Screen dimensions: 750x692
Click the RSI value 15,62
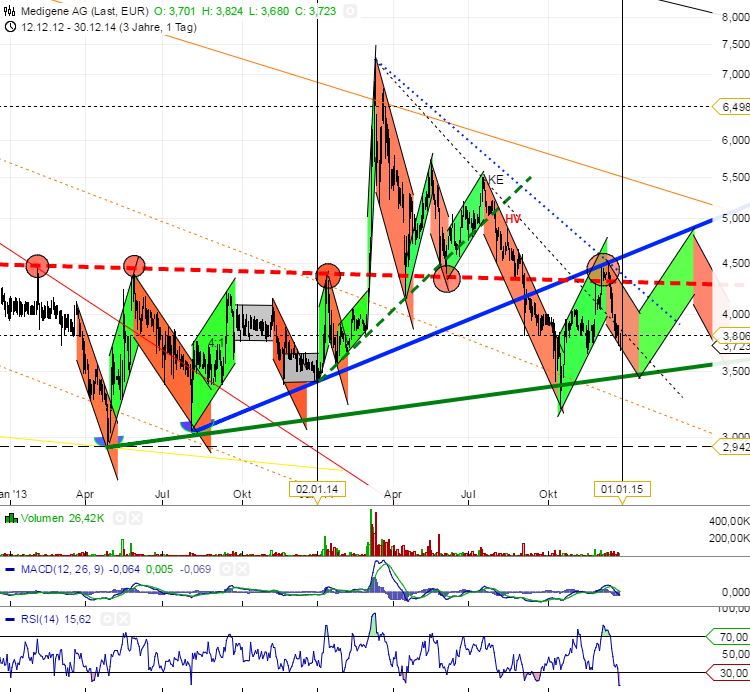(x=77, y=619)
